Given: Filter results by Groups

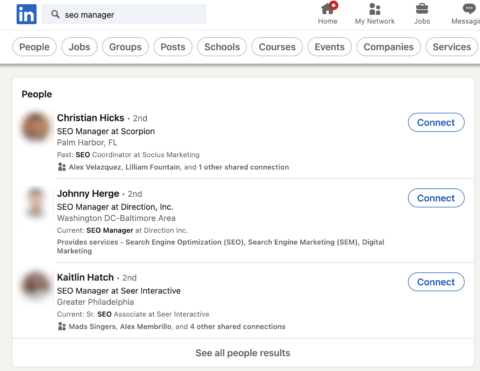Looking at the screenshot, I should pos(125,47).
